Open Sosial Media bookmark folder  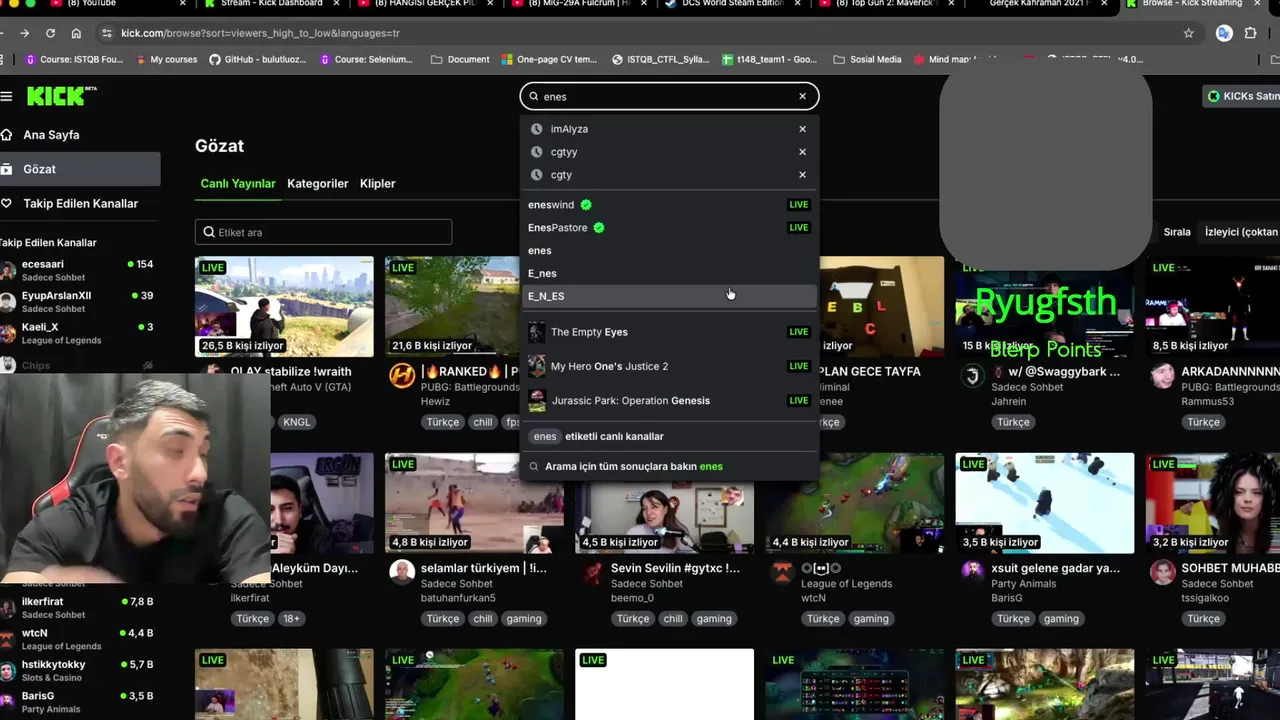[x=867, y=59]
